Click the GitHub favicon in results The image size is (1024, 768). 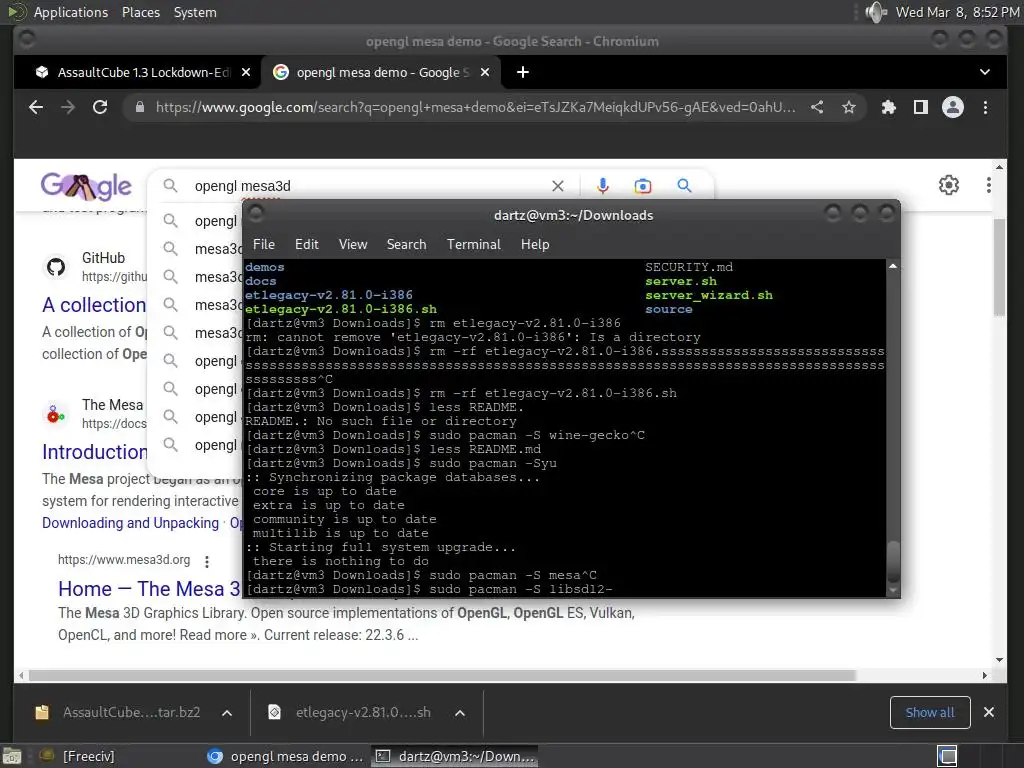(56, 266)
